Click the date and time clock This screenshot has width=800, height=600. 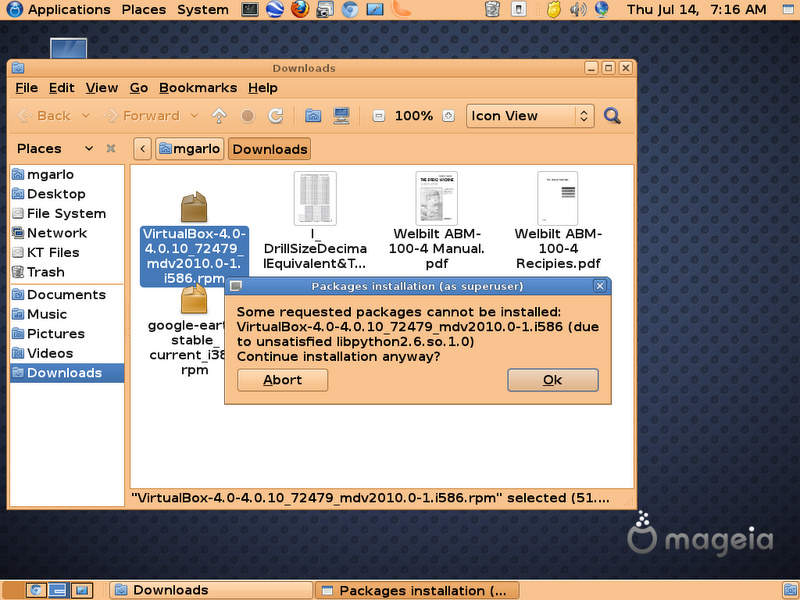tap(696, 9)
